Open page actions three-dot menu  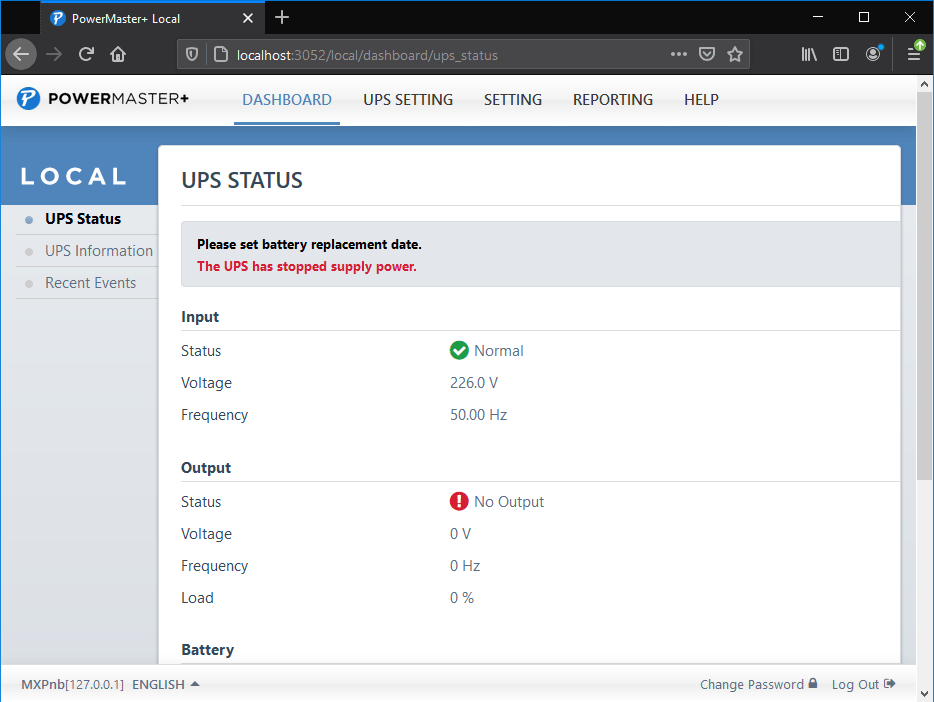pos(679,55)
